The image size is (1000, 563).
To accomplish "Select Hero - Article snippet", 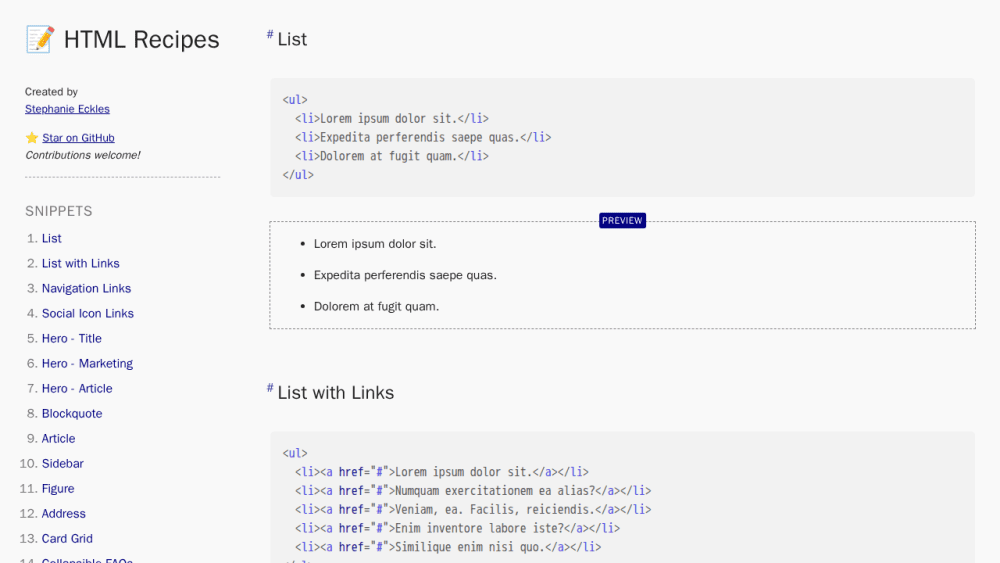I will point(77,388).
